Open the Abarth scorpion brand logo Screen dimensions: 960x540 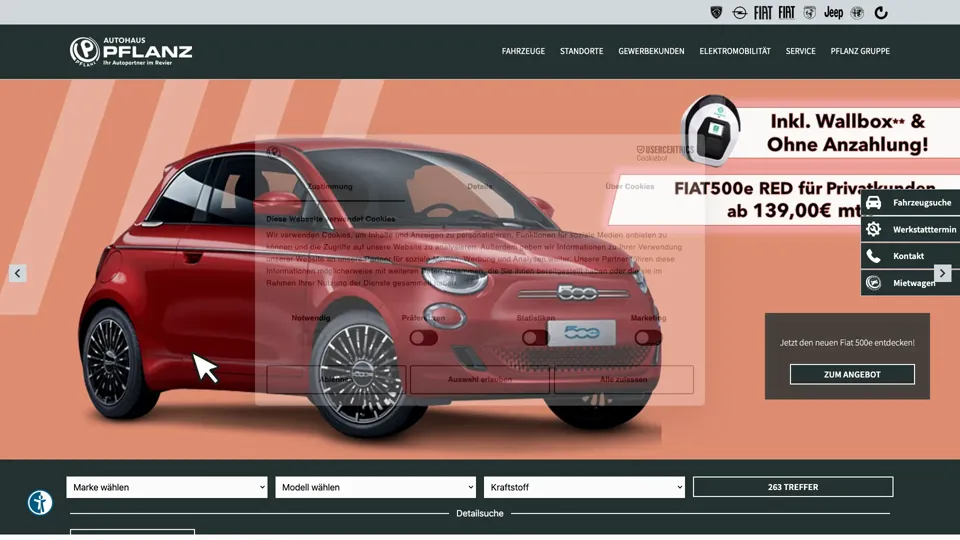(x=809, y=13)
